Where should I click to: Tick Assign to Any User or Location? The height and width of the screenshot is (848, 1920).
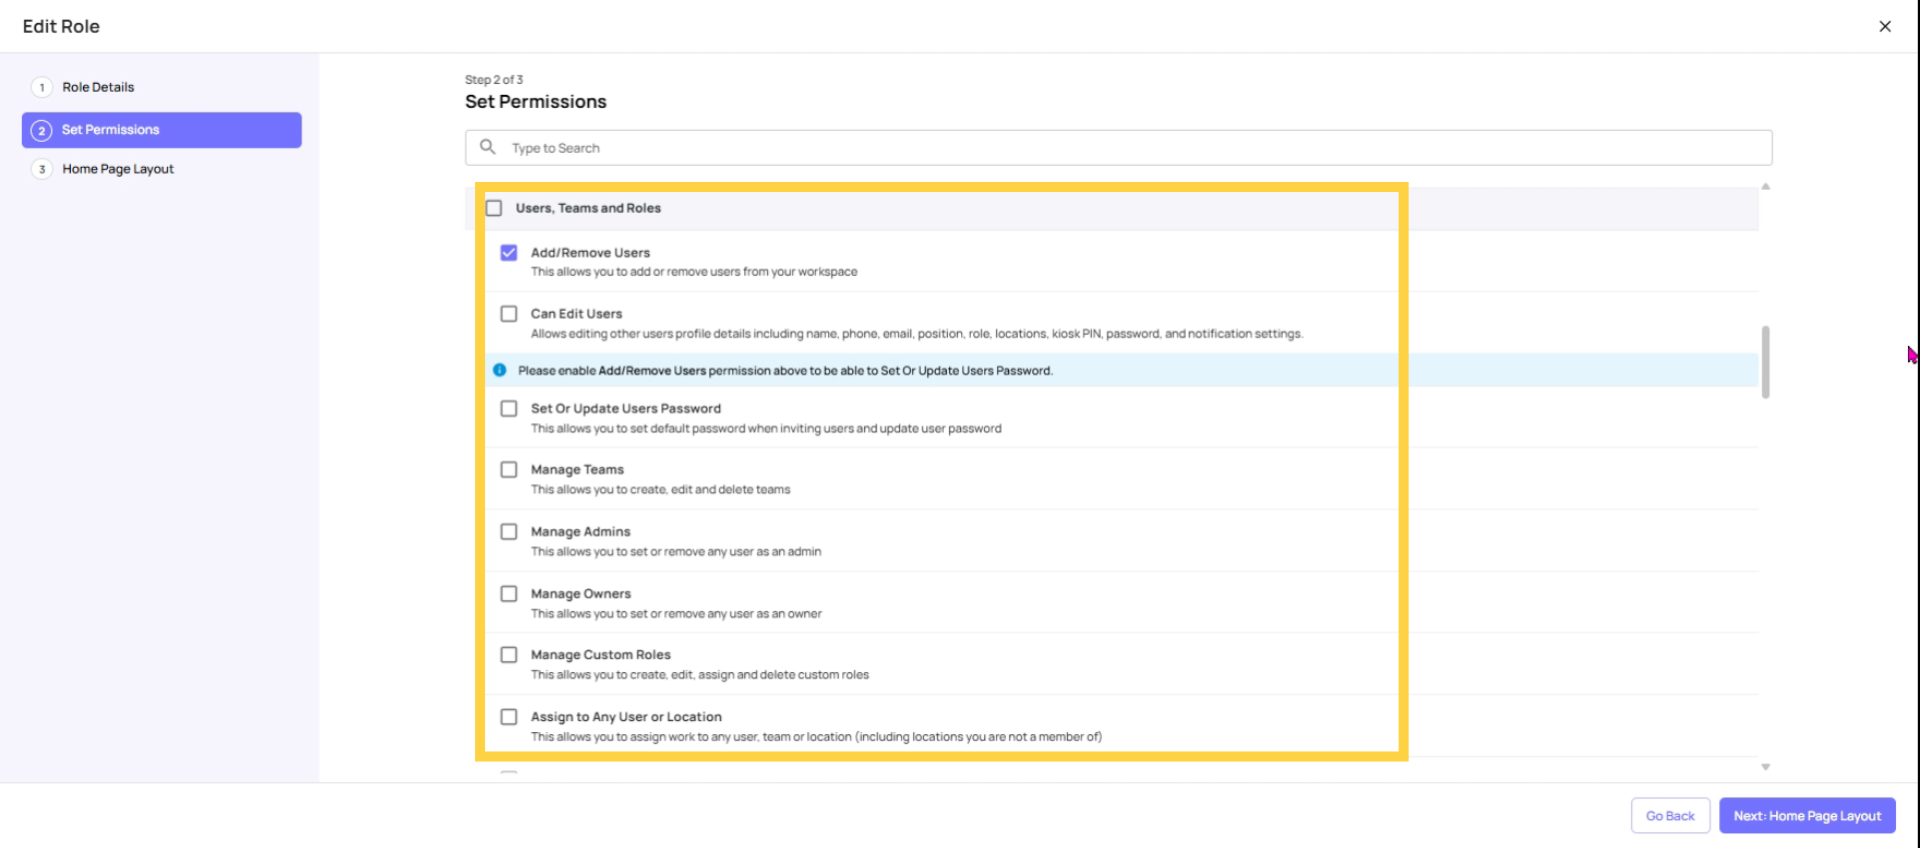pyautogui.click(x=509, y=717)
